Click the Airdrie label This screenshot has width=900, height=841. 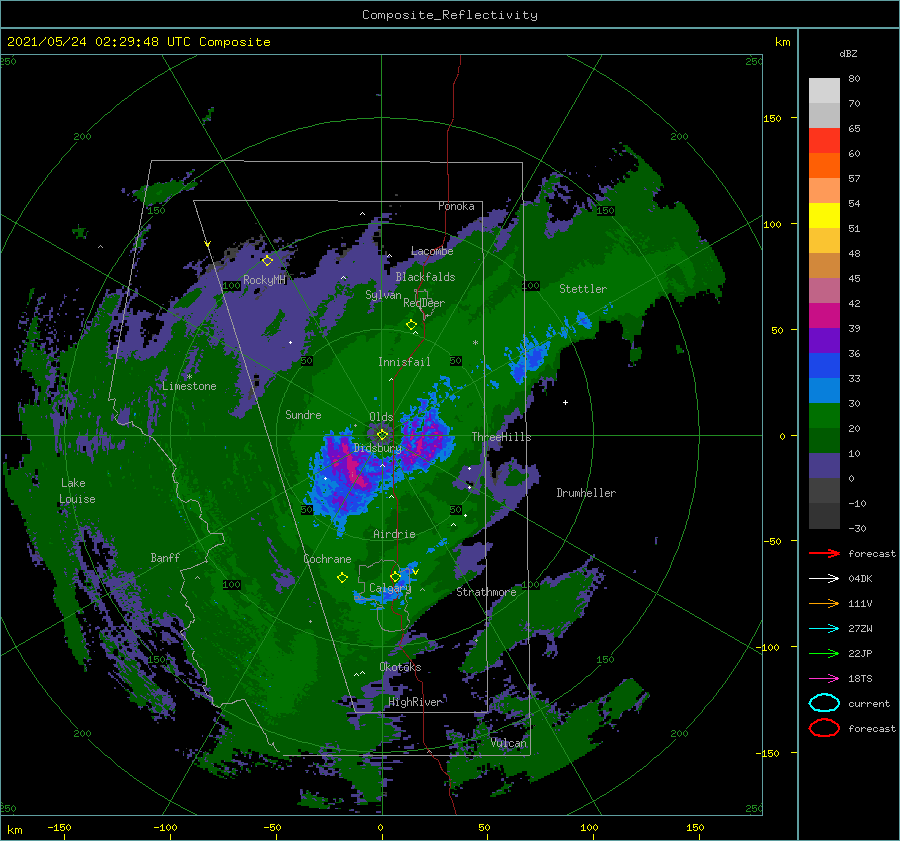coord(394,534)
